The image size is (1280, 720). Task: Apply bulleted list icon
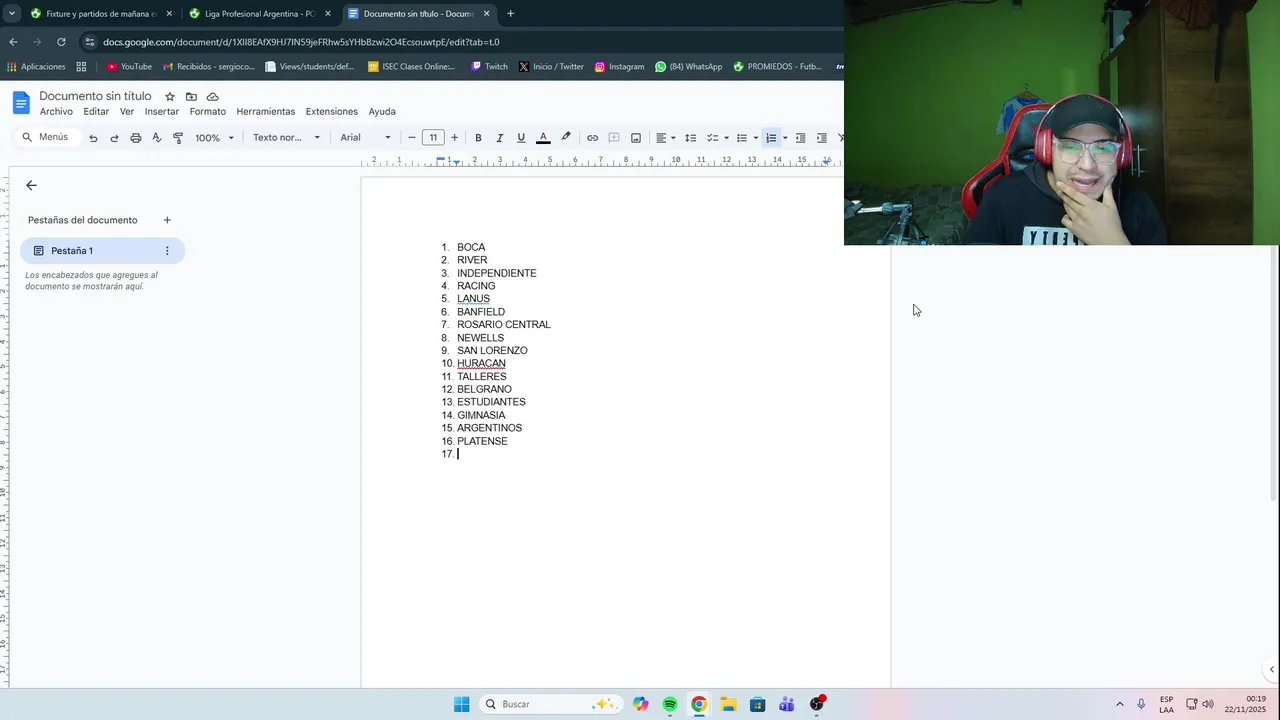742,138
